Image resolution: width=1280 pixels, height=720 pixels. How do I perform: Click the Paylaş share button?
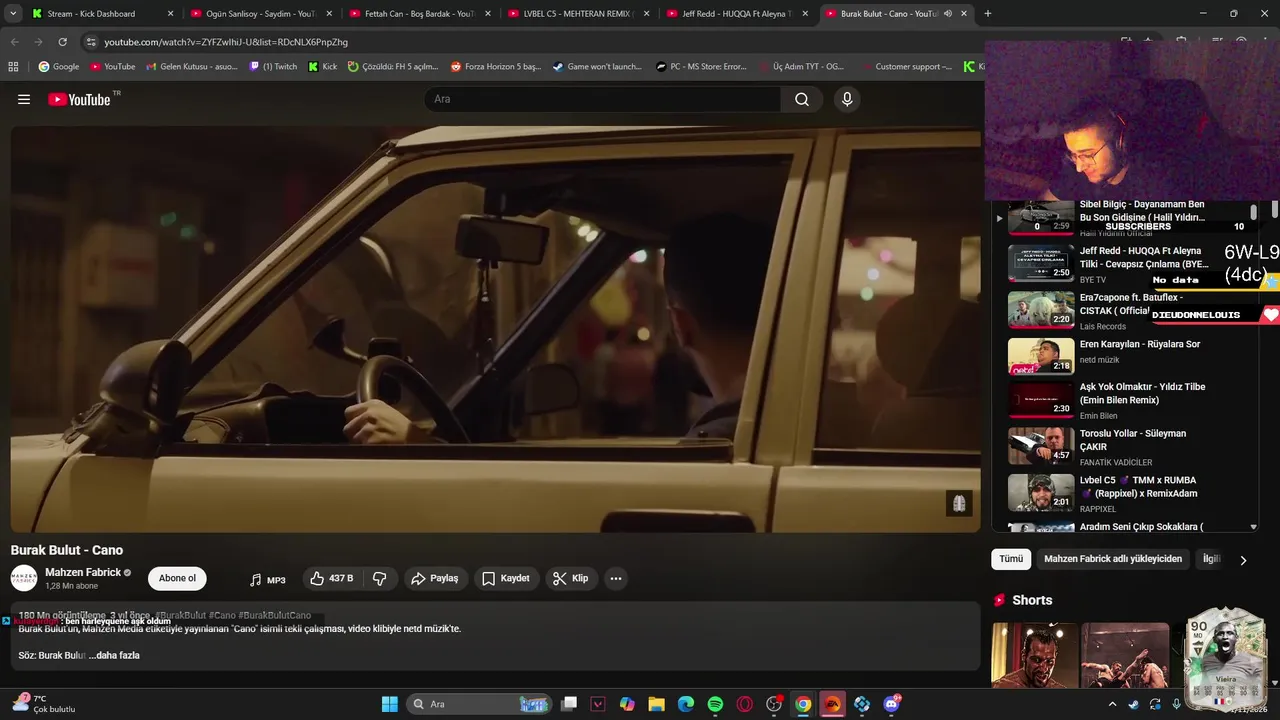[x=434, y=578]
